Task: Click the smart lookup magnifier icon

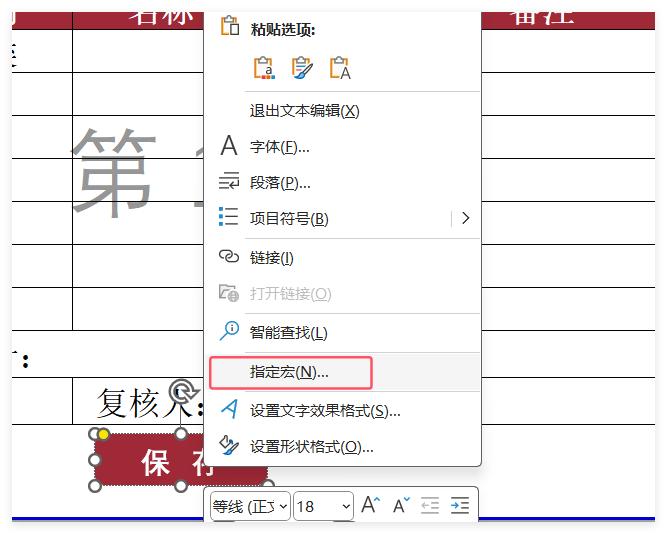Action: click(229, 331)
